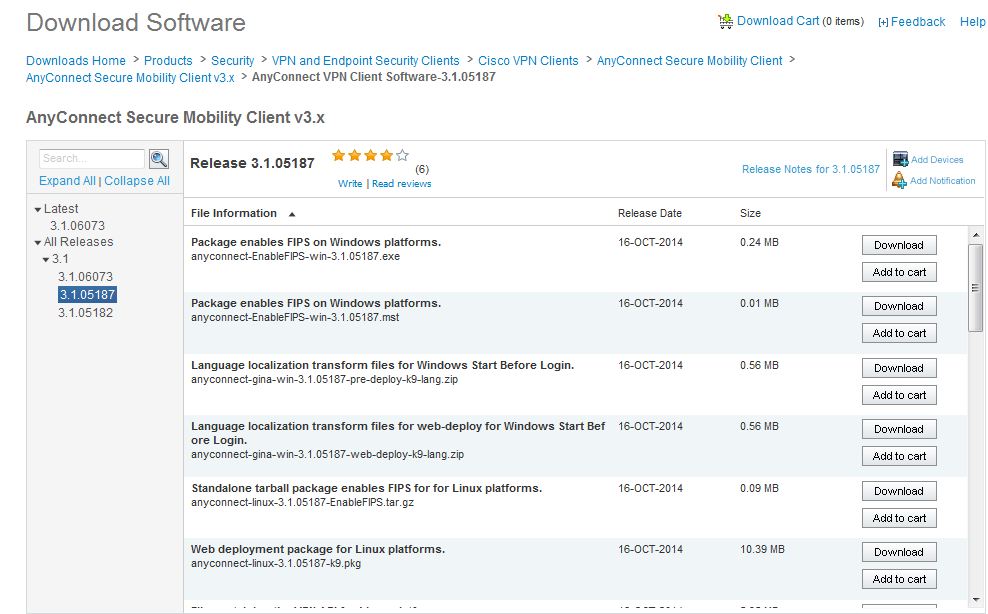Open the Help link

[972, 22]
